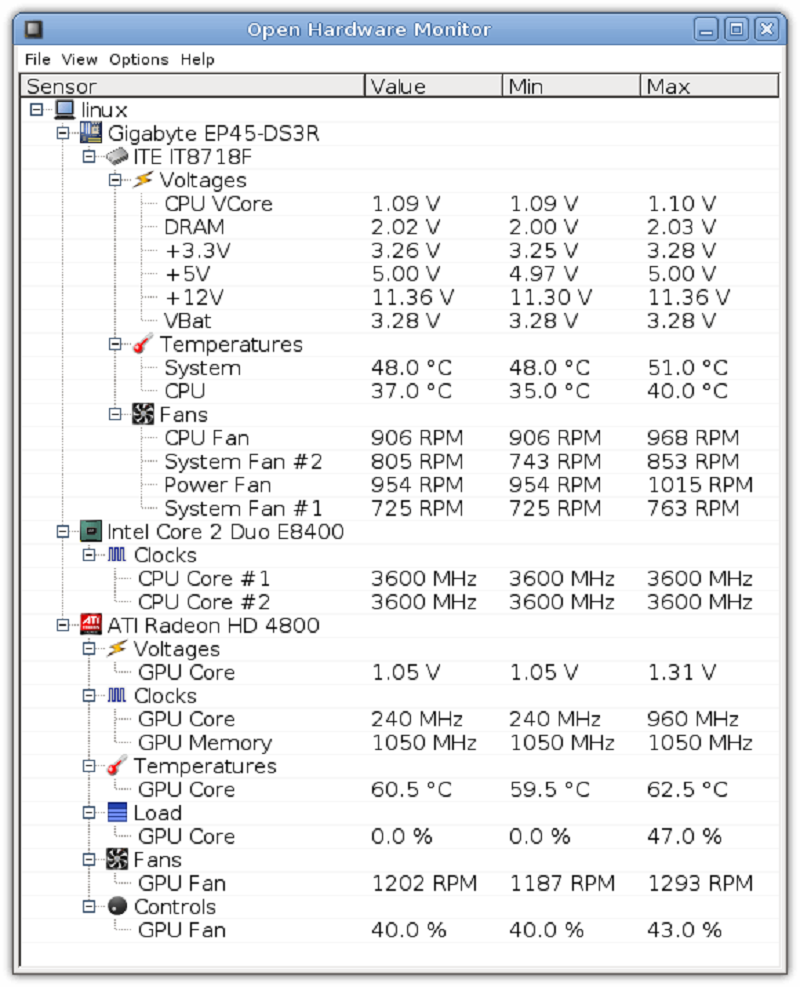The image size is (800, 987).
Task: Select the DRAM voltage row
Action: tap(400, 227)
